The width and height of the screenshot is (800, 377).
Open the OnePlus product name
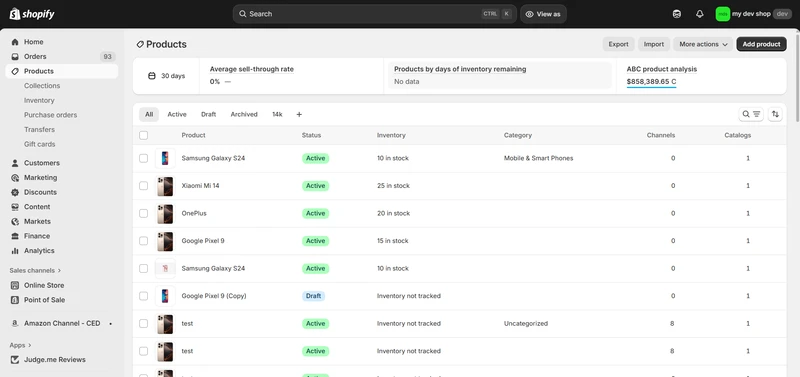pos(194,213)
